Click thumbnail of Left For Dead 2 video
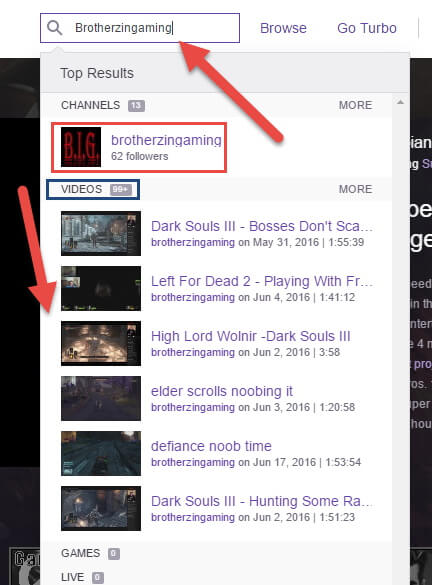 pos(101,288)
